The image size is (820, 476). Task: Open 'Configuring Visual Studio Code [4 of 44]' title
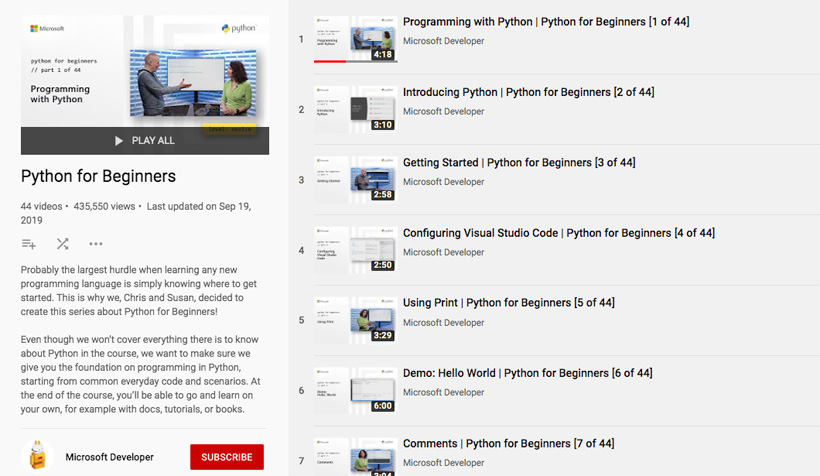(x=559, y=233)
